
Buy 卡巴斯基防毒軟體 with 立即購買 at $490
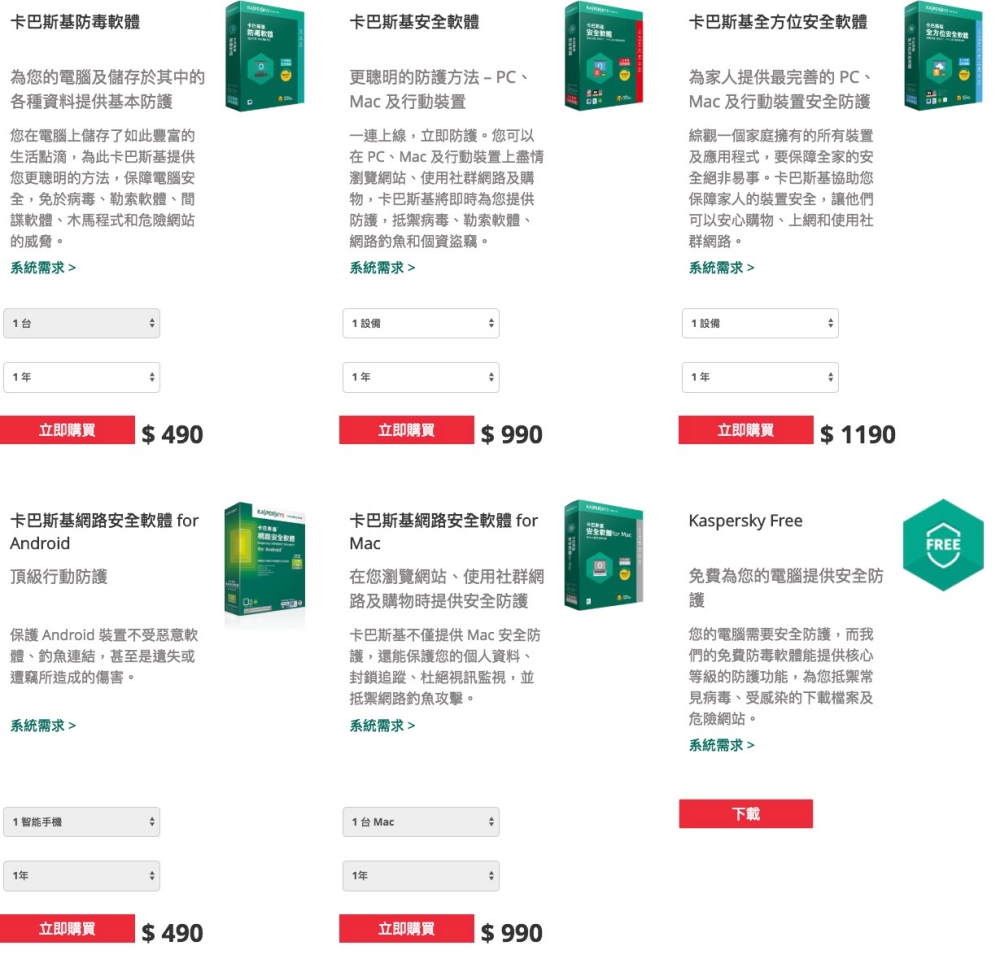[67, 430]
